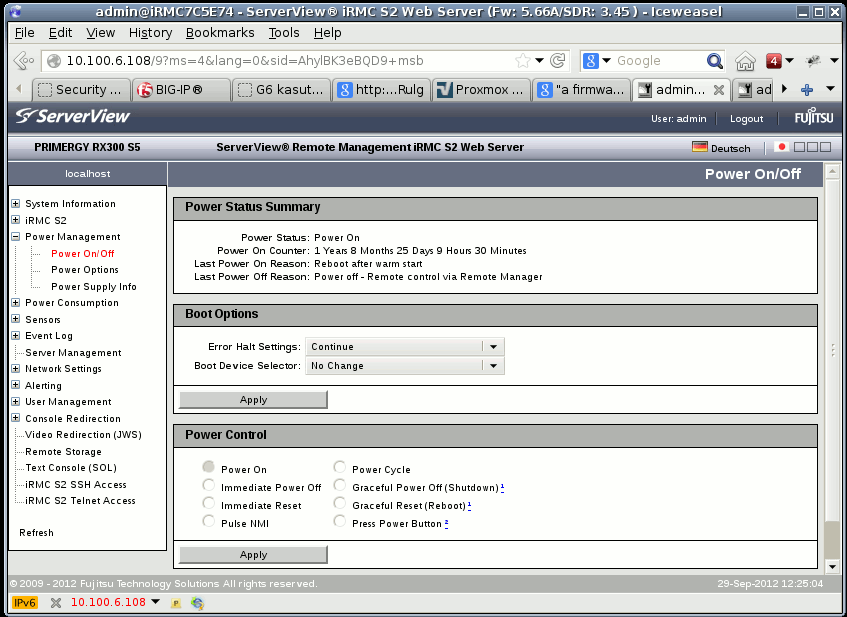Screen dimensions: 847x617
Task: Click the Japanese flag icon
Action: [x=781, y=147]
